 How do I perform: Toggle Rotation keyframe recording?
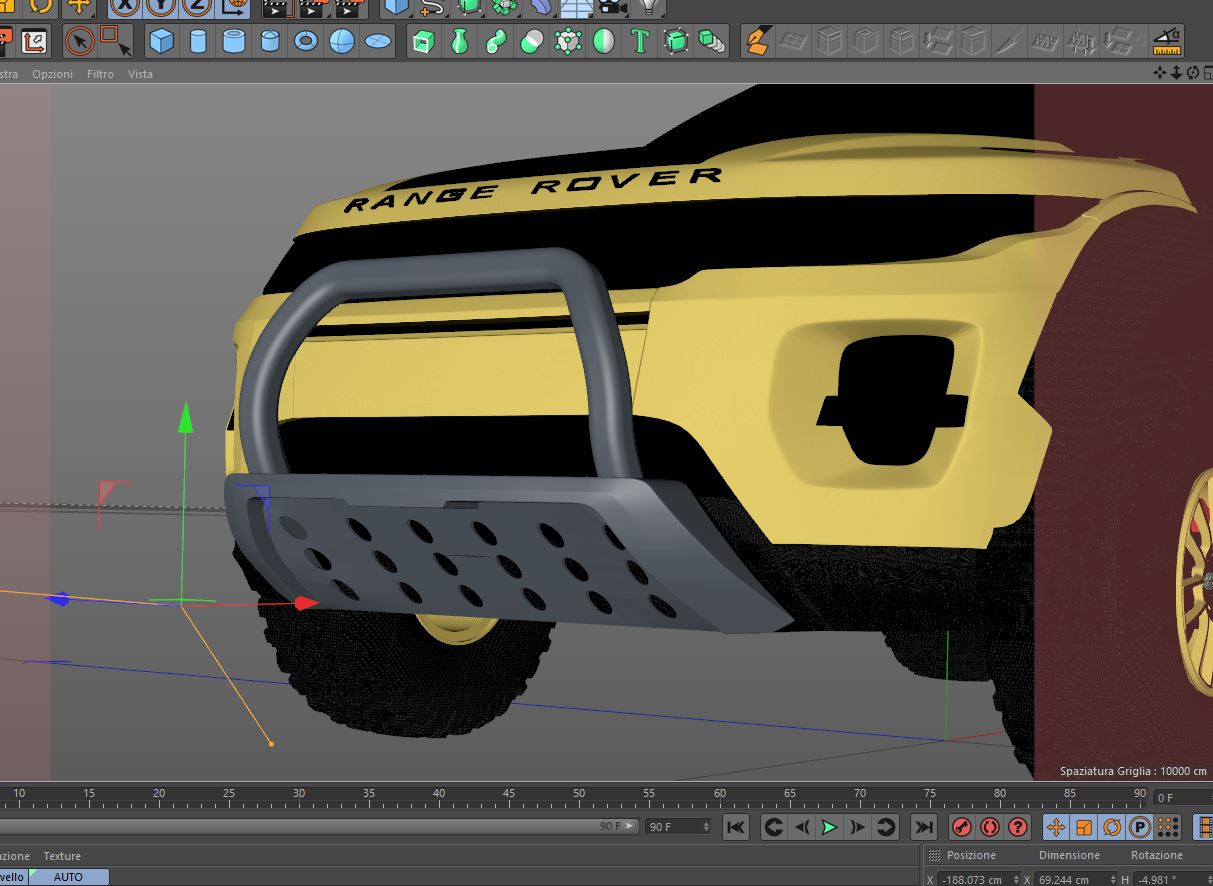click(1112, 827)
